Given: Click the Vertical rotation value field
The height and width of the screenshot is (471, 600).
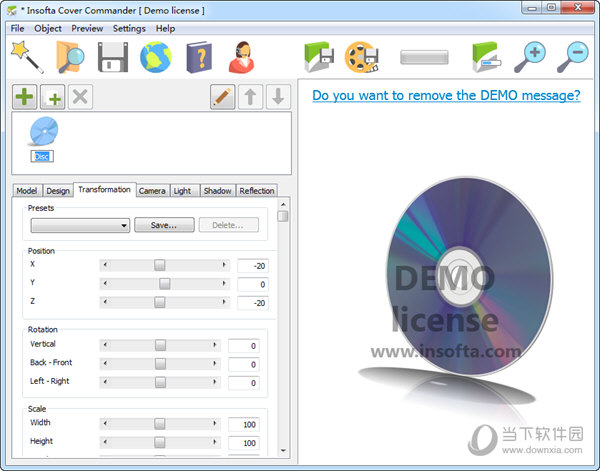Looking at the screenshot, I should pos(244,346).
